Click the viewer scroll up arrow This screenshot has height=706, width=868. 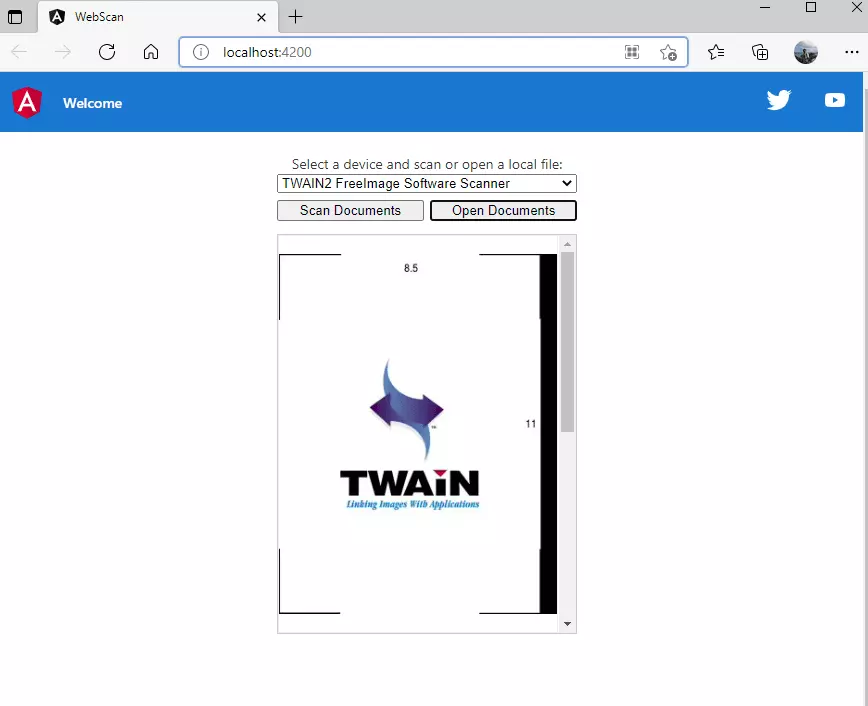point(567,244)
